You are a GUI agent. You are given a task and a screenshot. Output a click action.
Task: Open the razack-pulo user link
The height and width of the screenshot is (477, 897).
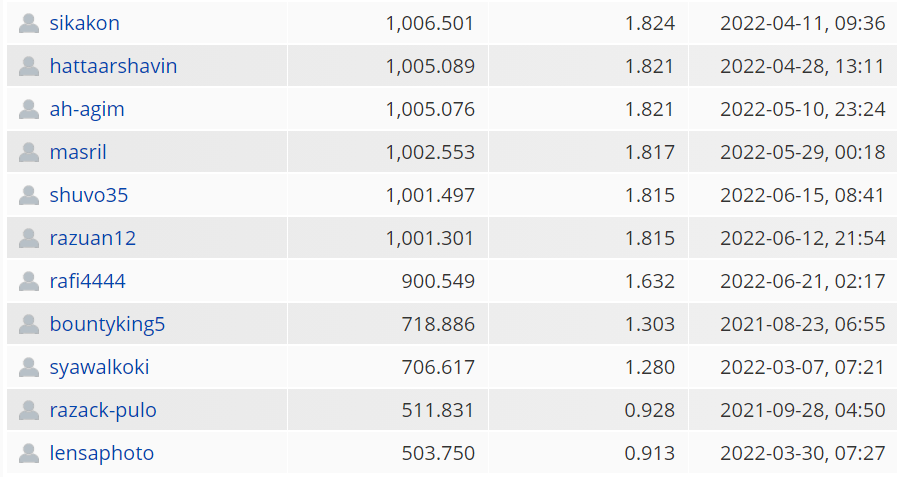tap(103, 411)
